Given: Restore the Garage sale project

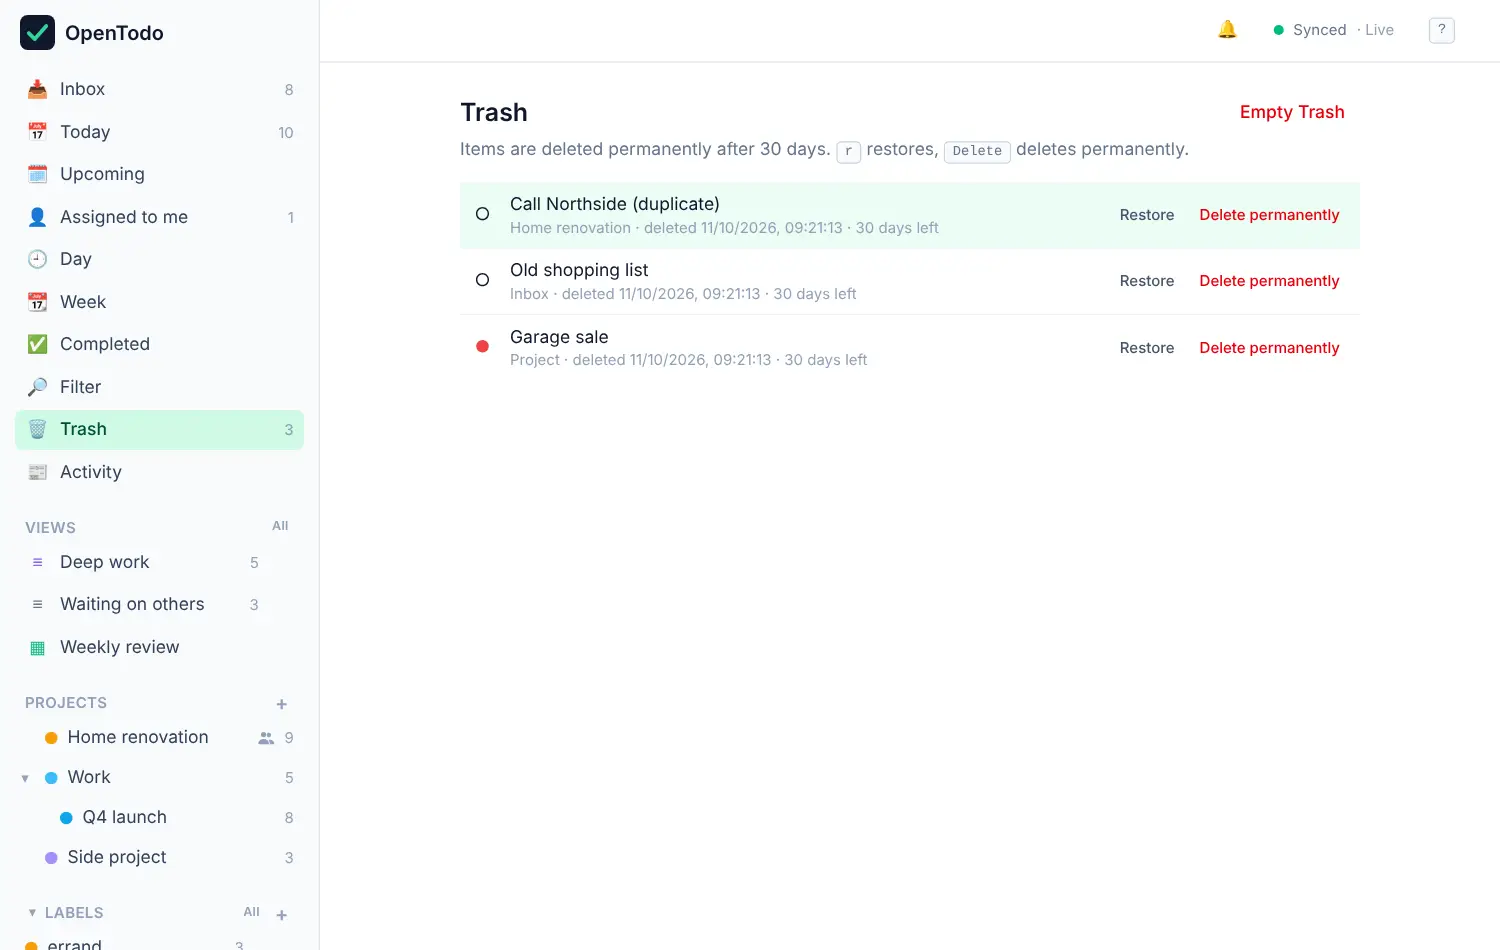Looking at the screenshot, I should [x=1146, y=348].
